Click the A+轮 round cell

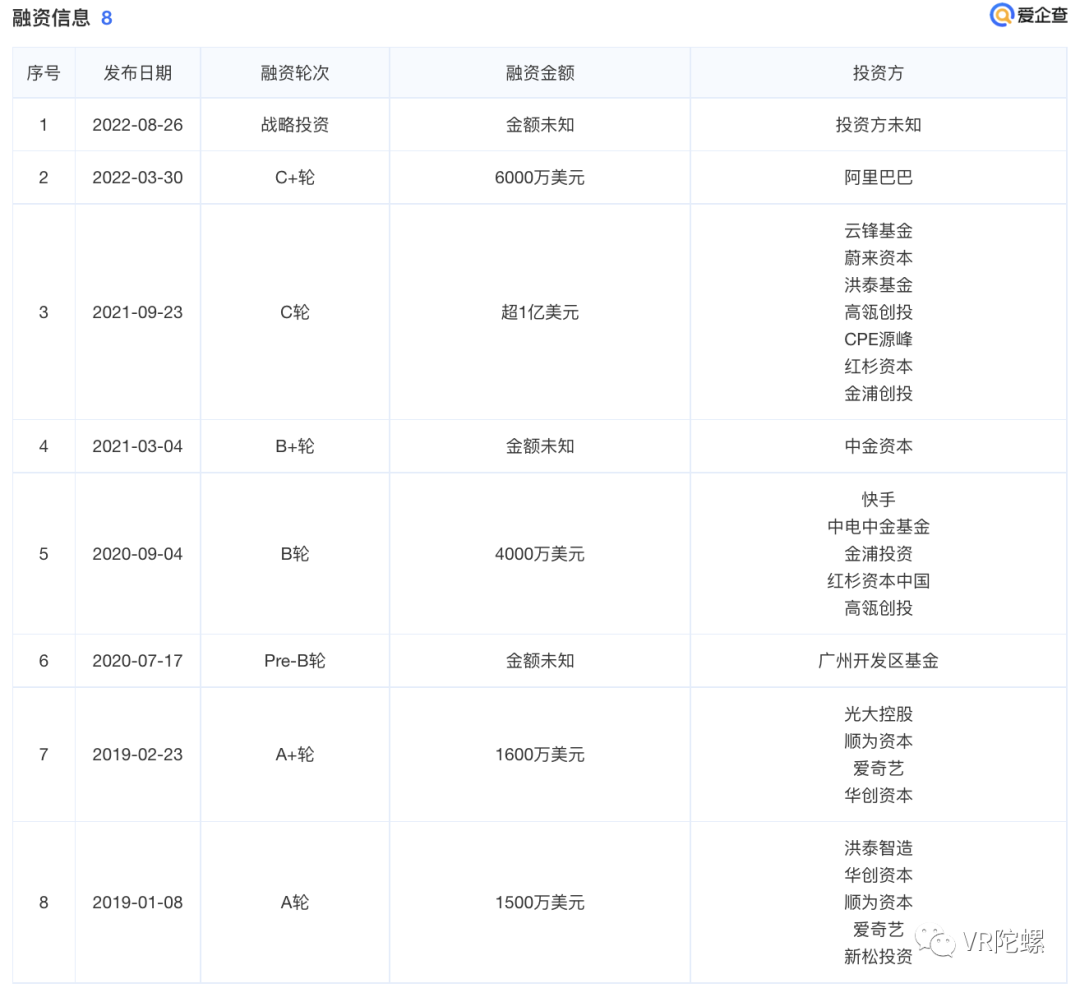tap(295, 754)
